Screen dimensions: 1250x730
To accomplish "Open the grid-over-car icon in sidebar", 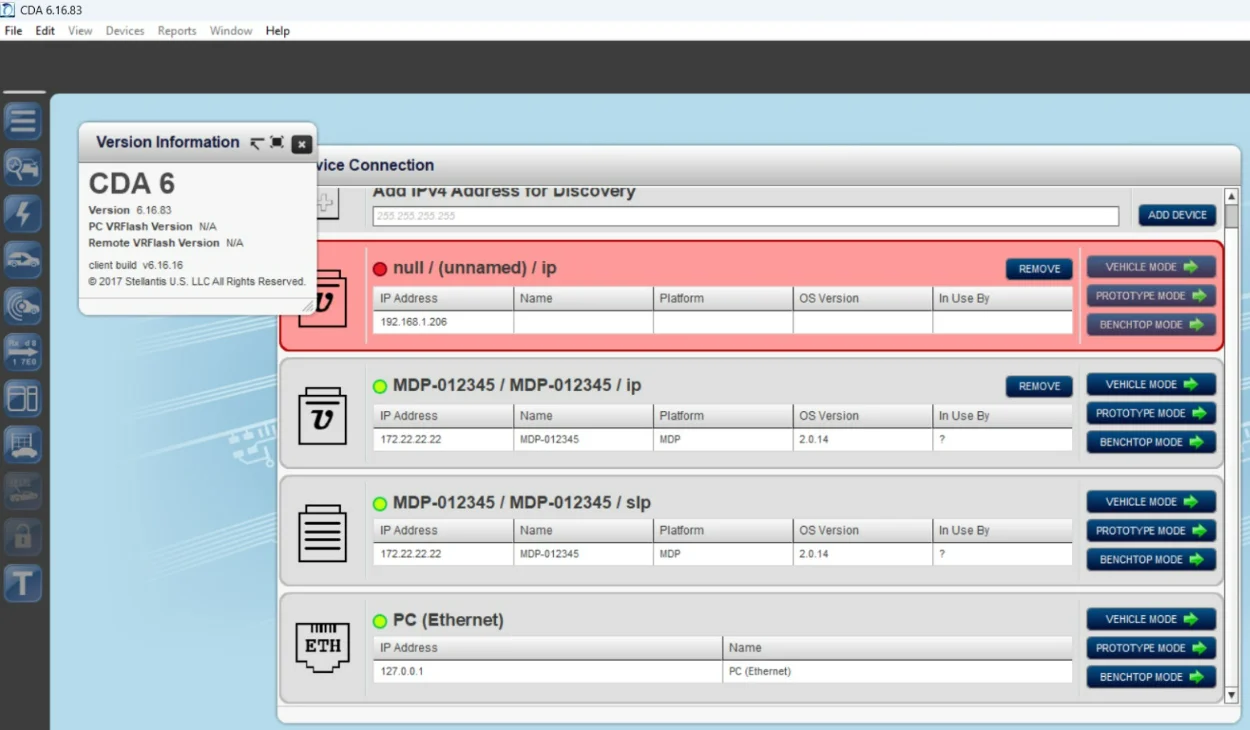I will tap(23, 444).
